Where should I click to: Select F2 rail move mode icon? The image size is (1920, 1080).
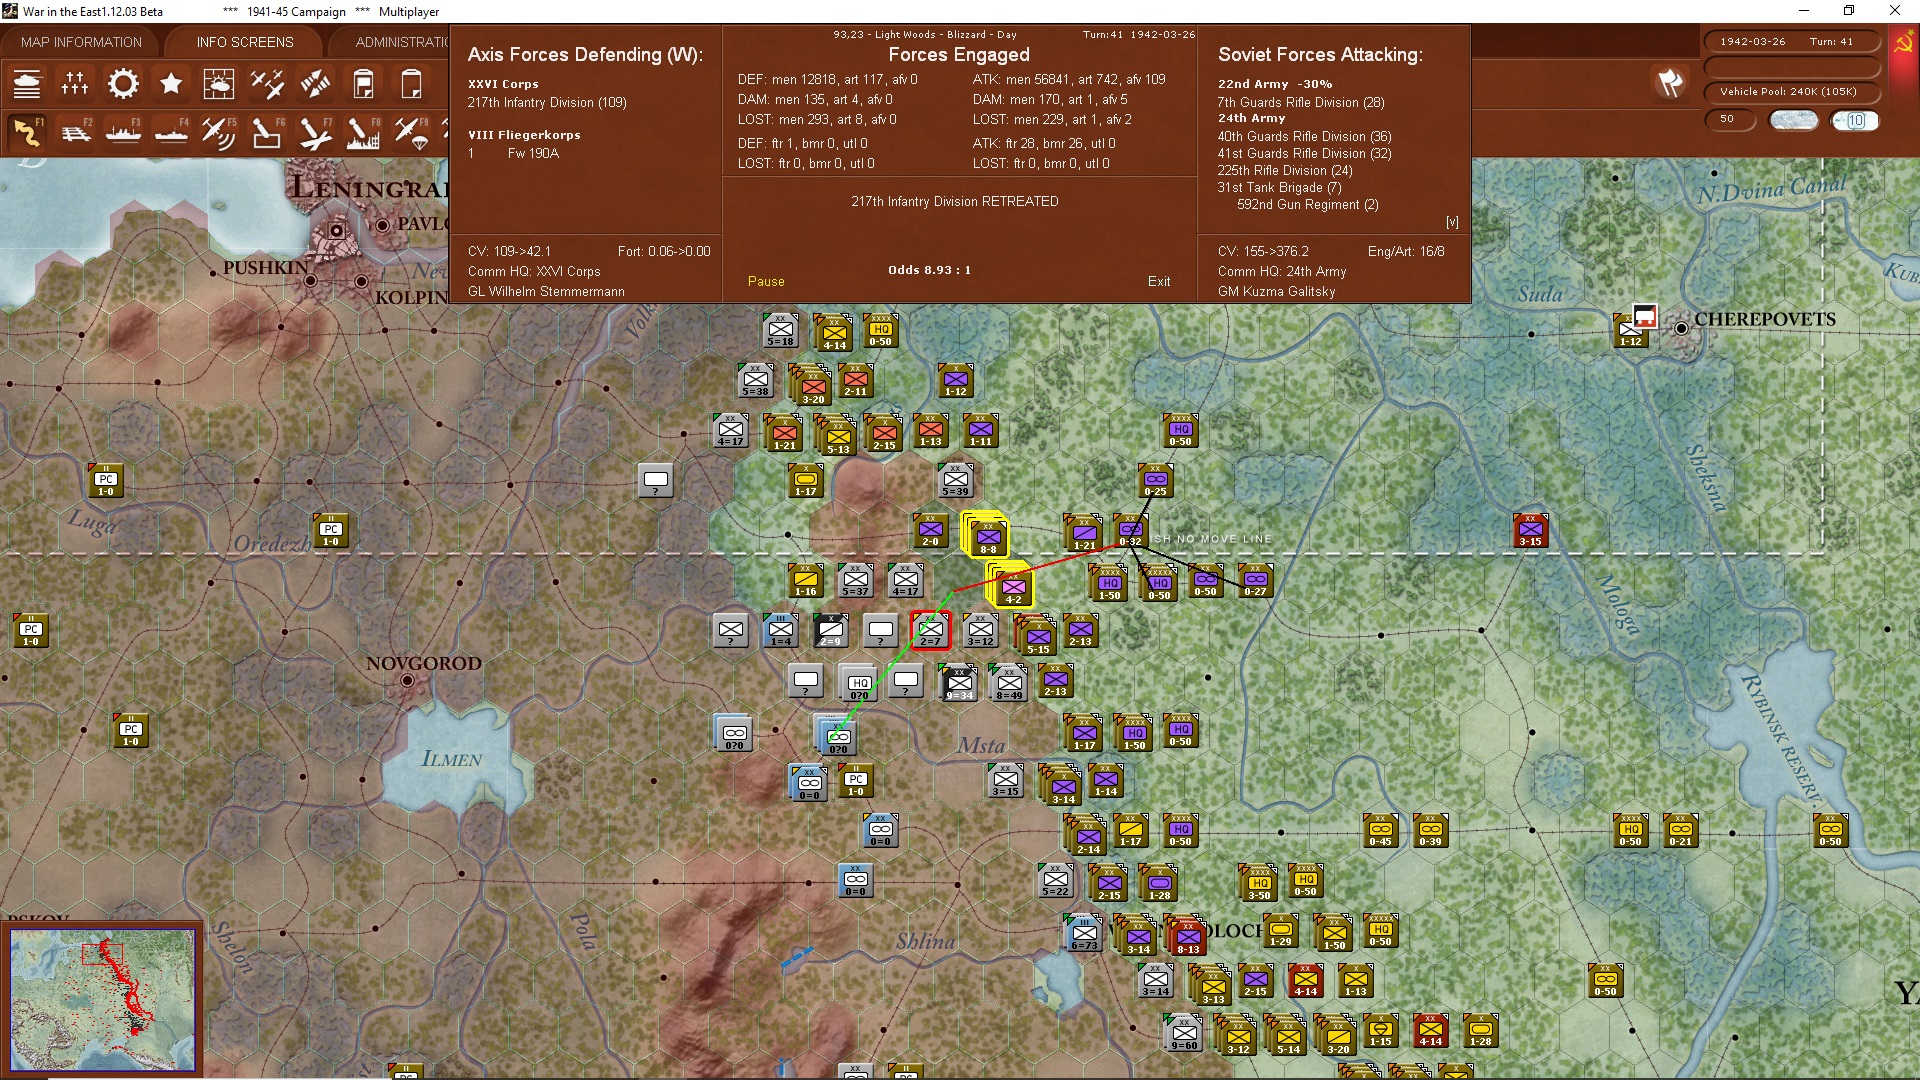point(75,132)
